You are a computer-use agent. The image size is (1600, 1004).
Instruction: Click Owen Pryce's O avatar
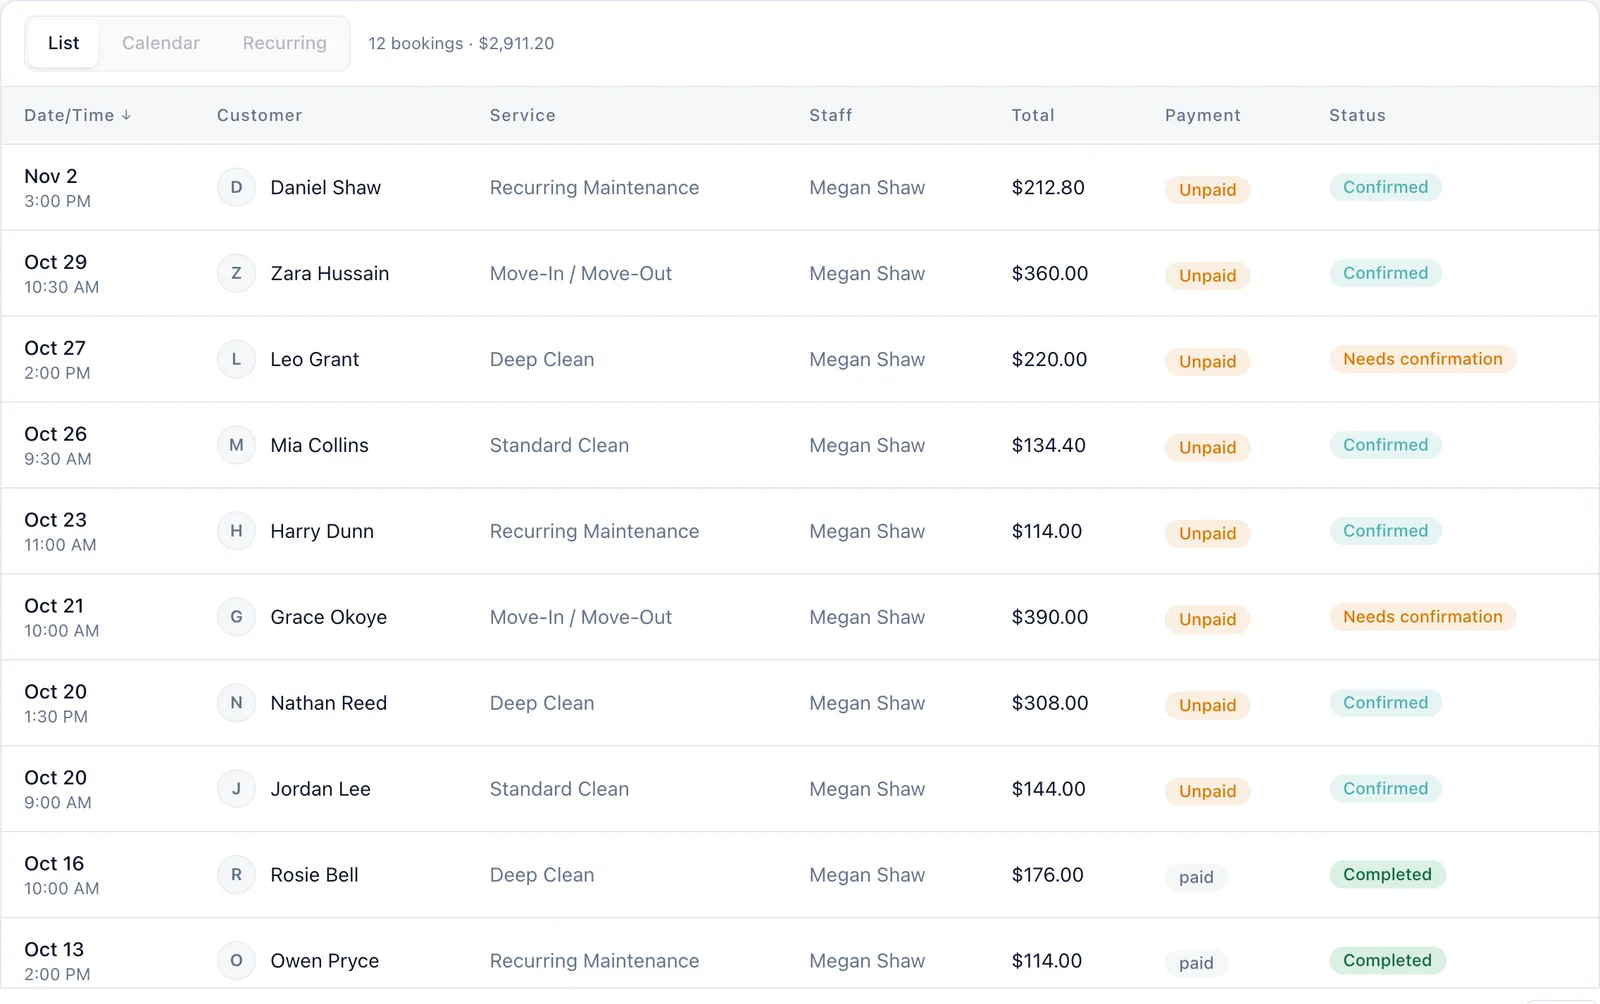[236, 961]
